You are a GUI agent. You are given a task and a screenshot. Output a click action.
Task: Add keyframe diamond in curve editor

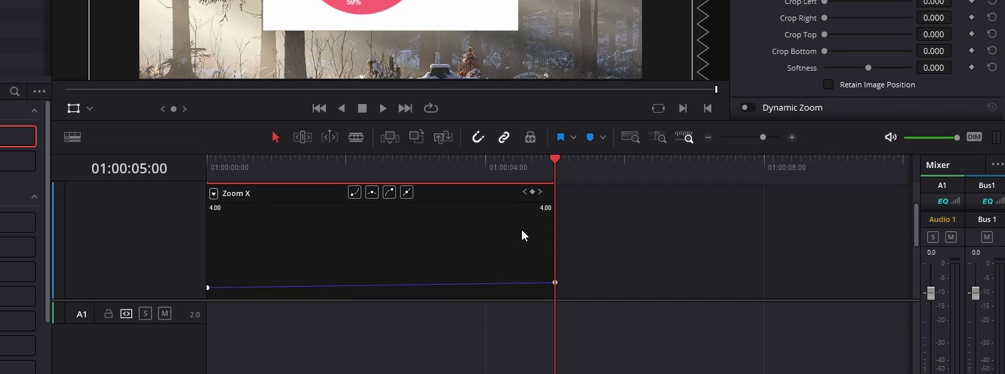point(532,191)
